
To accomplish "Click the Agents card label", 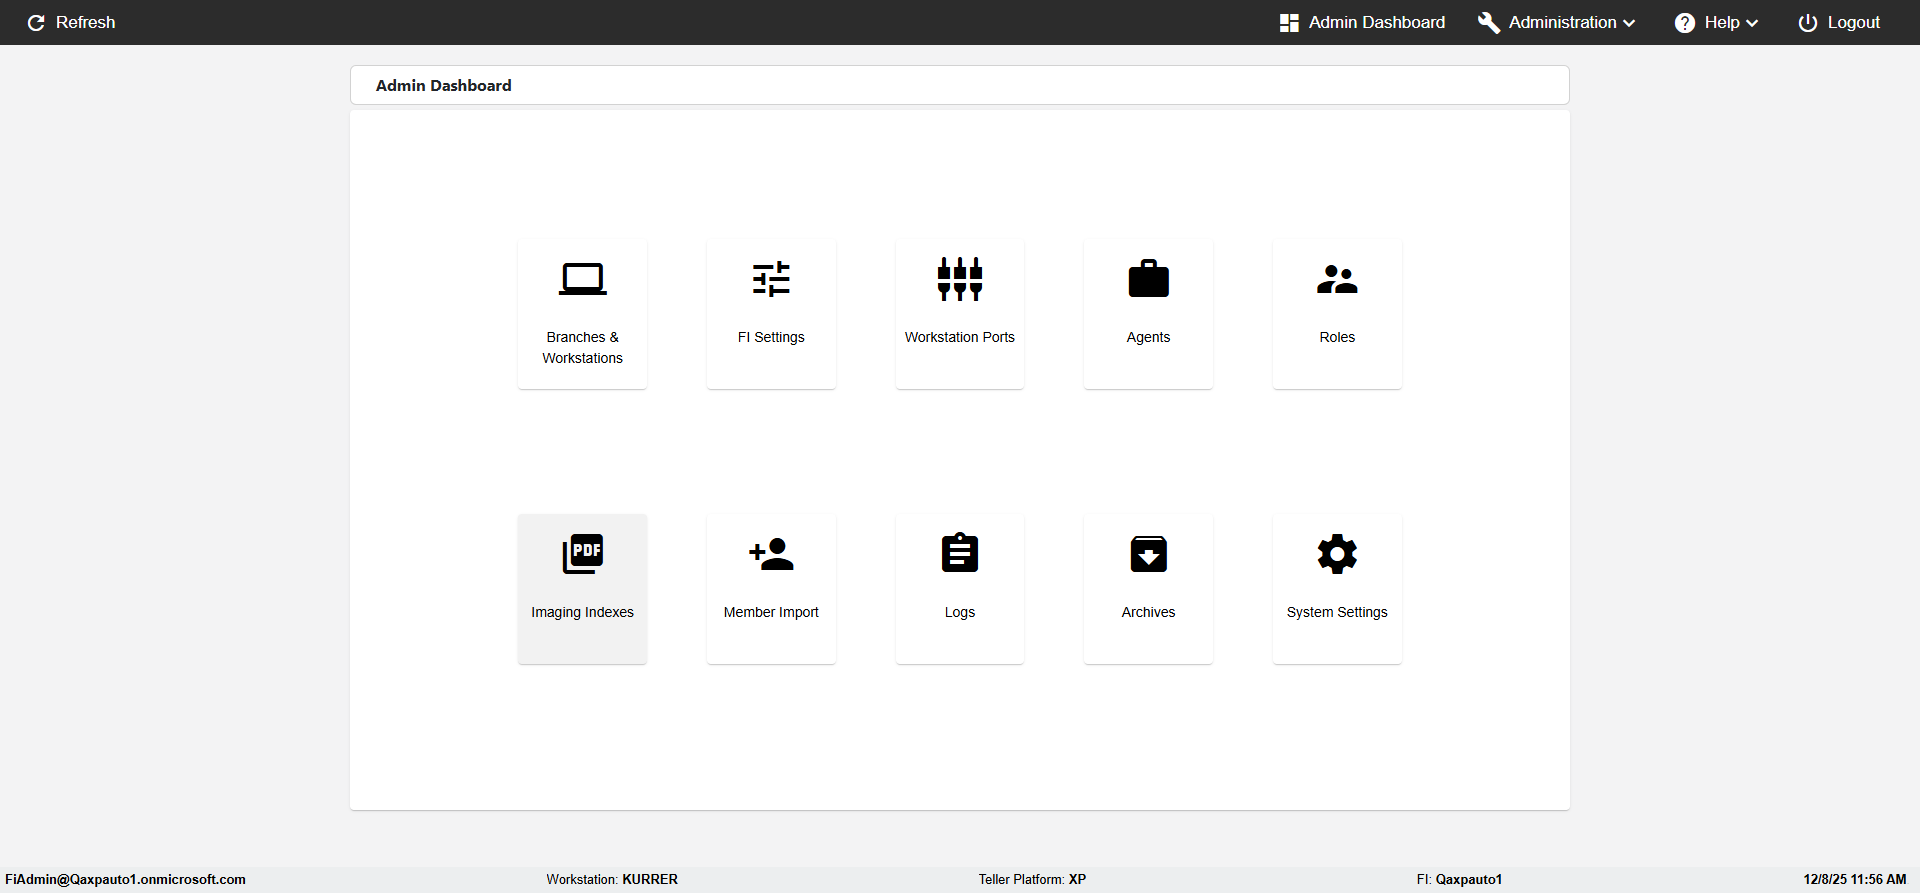I will pos(1148,337).
